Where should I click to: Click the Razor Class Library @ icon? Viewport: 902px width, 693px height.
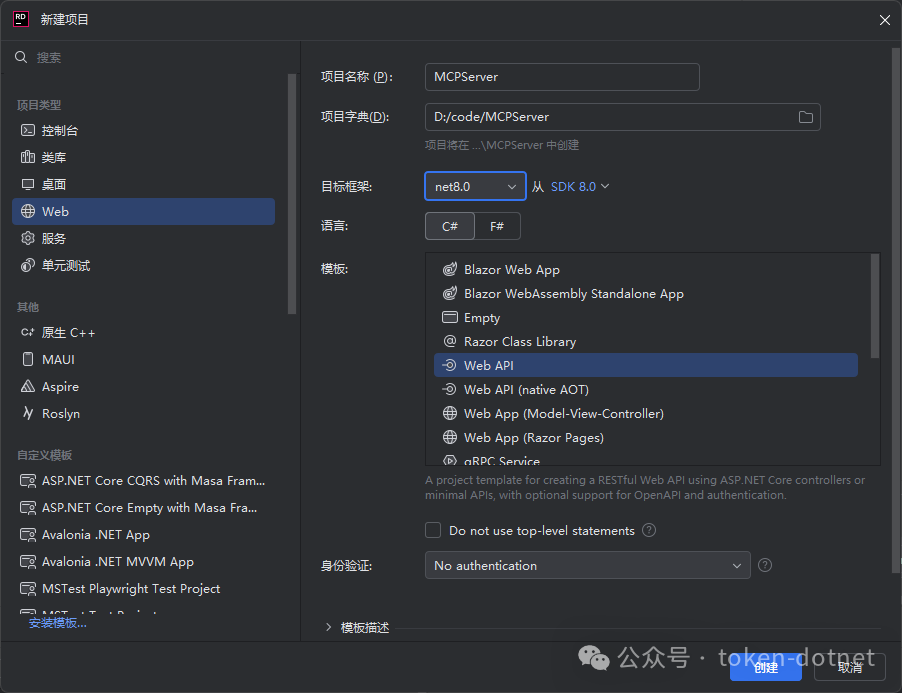(x=450, y=341)
